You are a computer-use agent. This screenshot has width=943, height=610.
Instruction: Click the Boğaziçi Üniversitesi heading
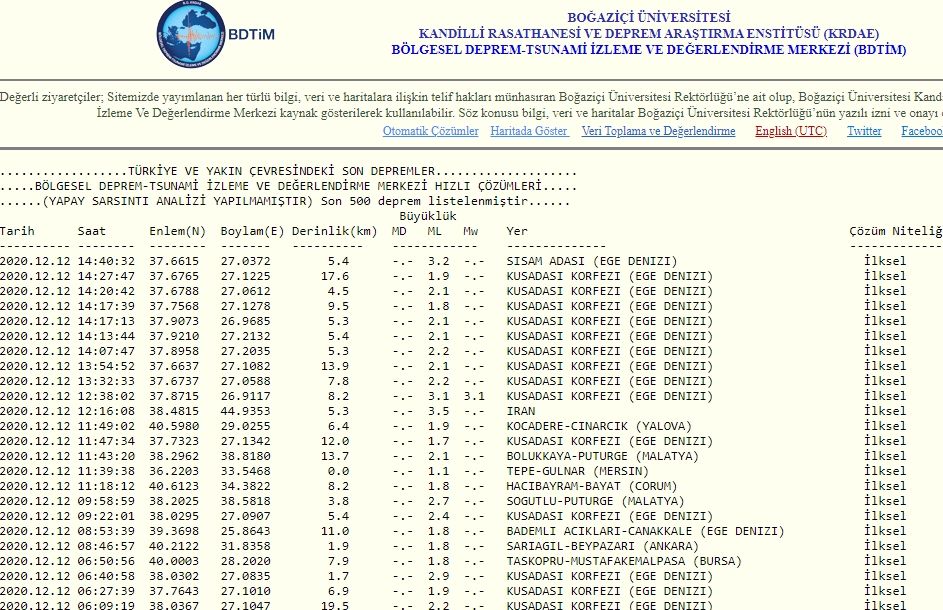[x=648, y=17]
